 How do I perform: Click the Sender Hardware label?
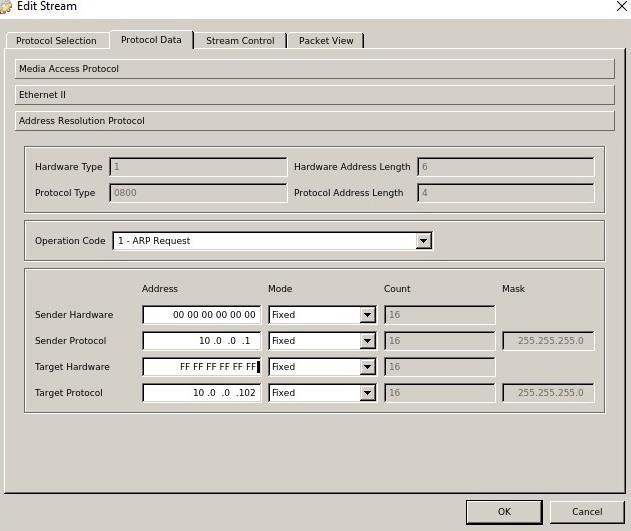74,315
